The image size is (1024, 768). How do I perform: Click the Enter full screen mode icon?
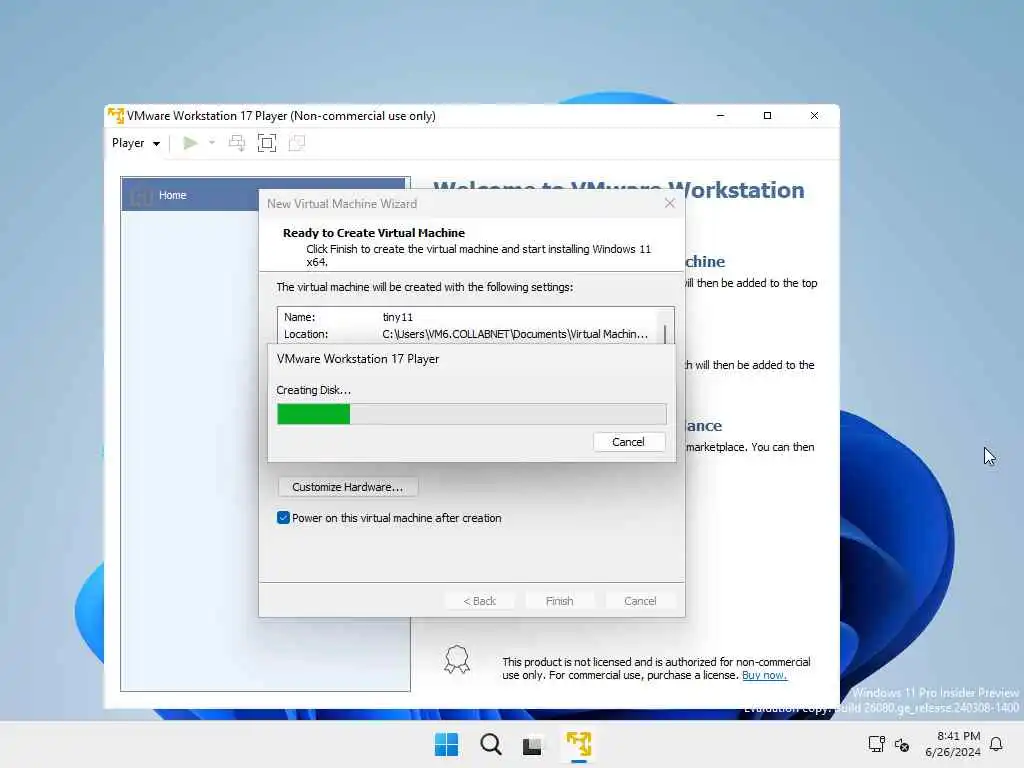[x=267, y=143]
